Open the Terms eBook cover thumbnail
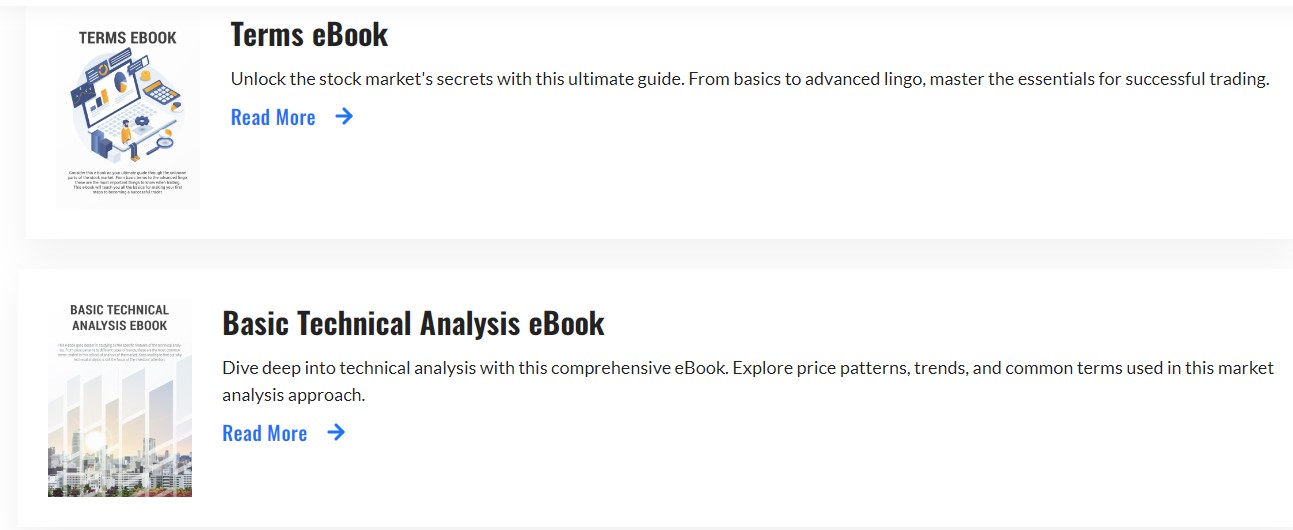 128,115
